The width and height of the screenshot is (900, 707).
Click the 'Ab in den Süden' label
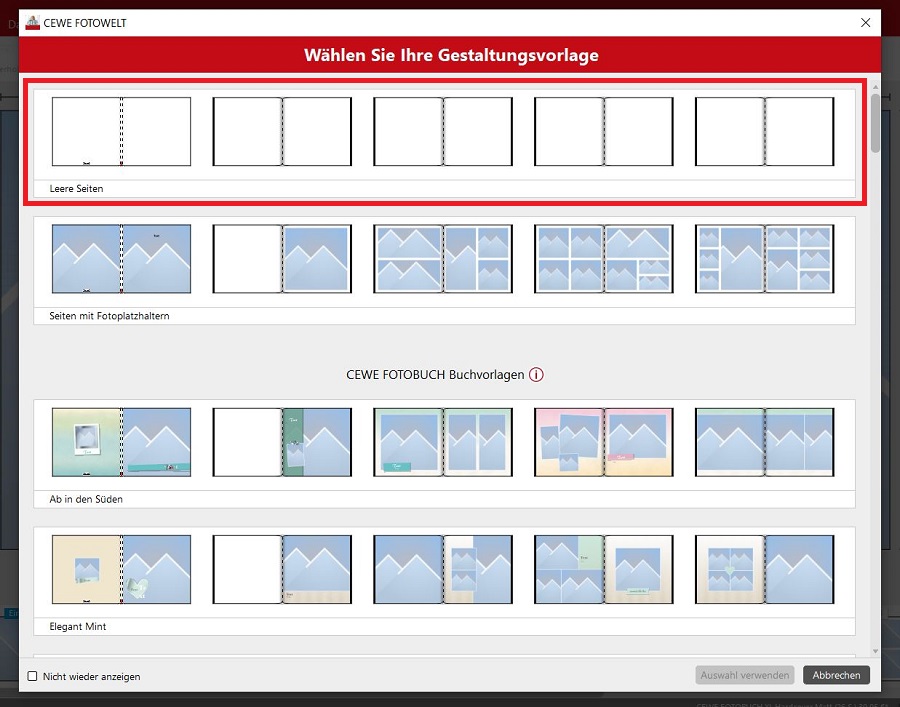(x=86, y=499)
